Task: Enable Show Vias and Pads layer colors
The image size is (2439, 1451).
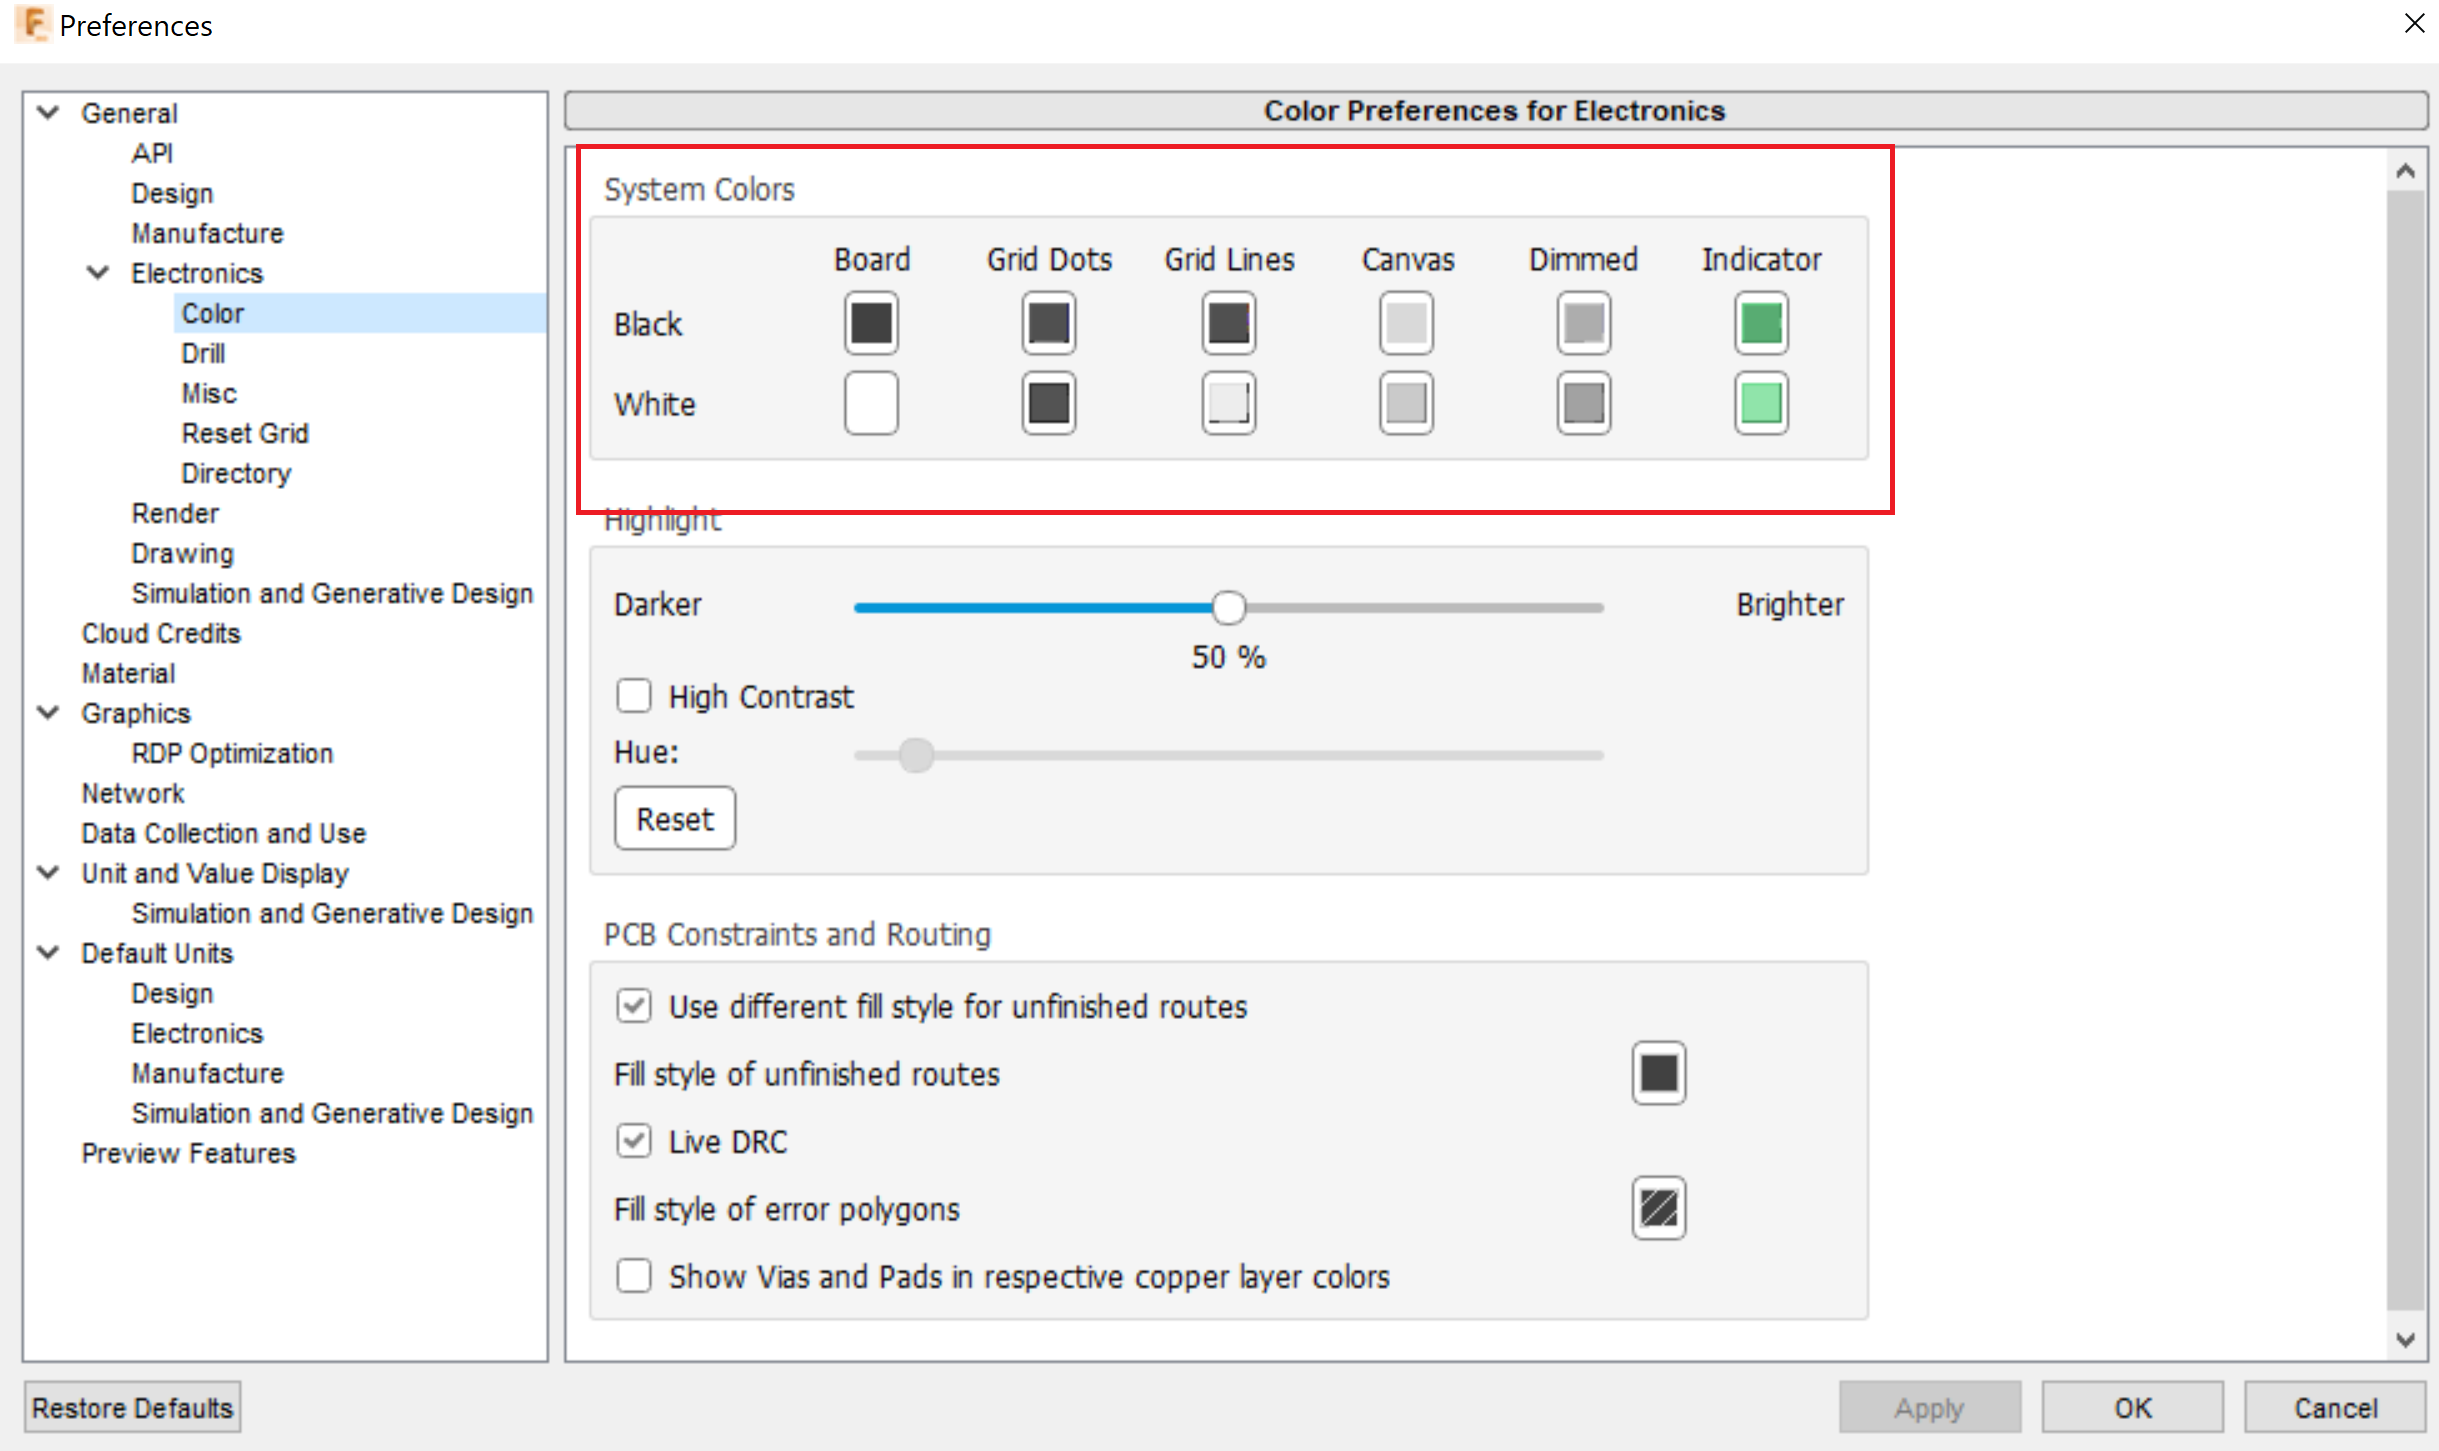Action: [x=634, y=1276]
